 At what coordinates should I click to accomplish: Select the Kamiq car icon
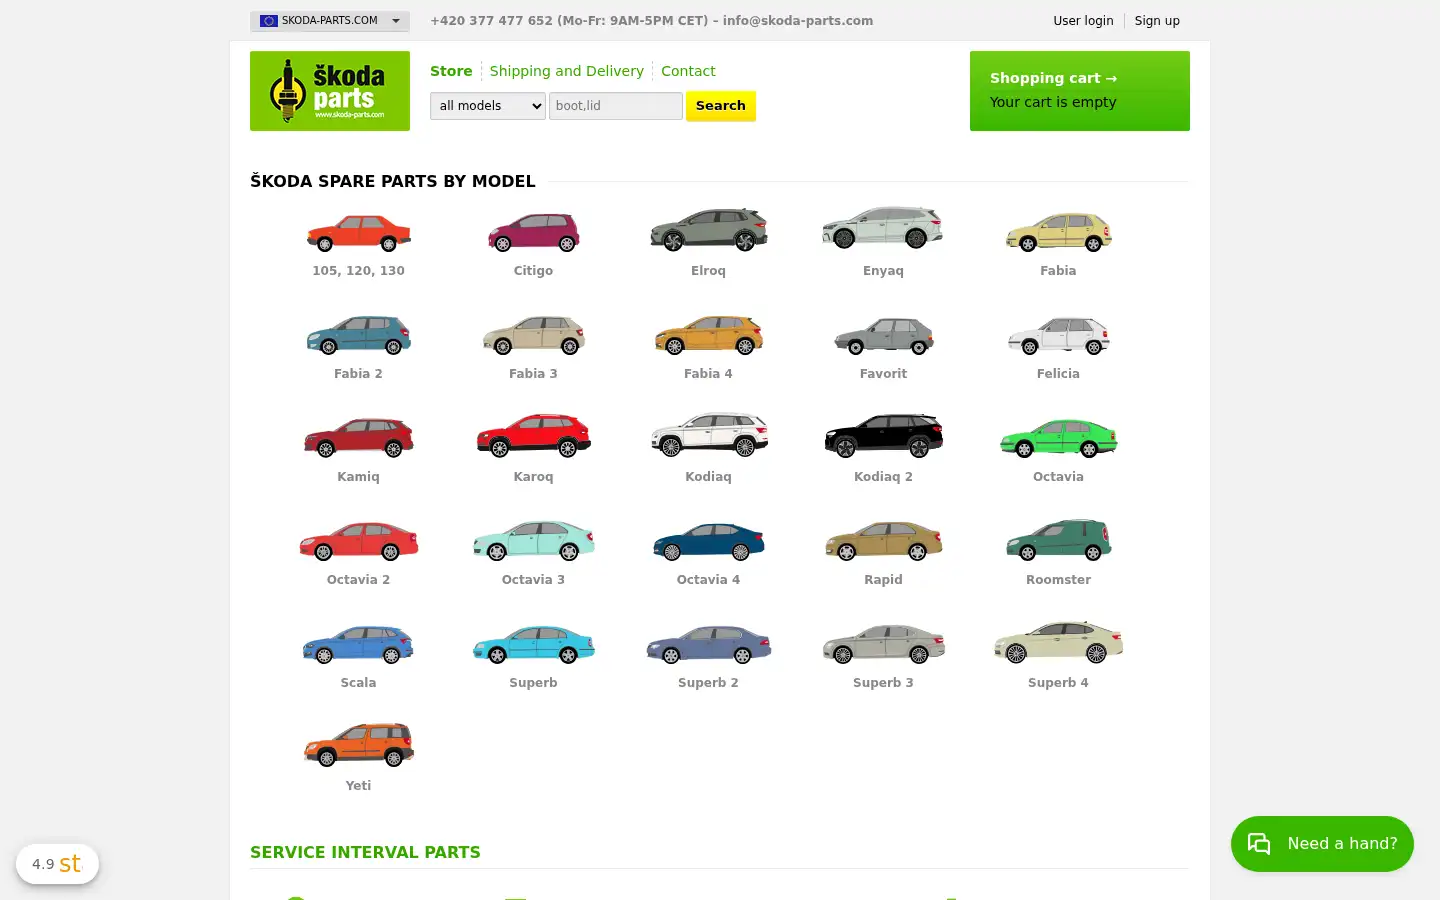tap(358, 437)
